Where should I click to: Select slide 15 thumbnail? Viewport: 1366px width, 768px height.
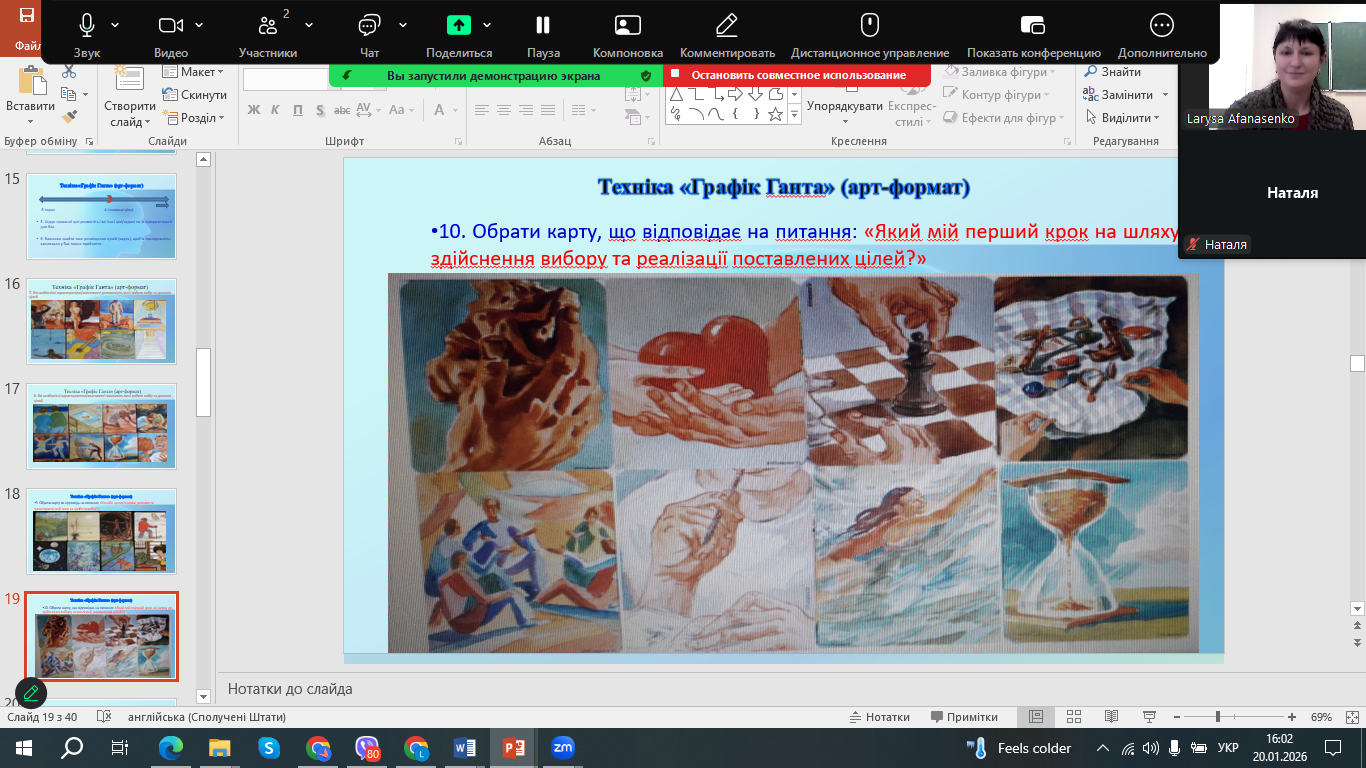(x=101, y=216)
